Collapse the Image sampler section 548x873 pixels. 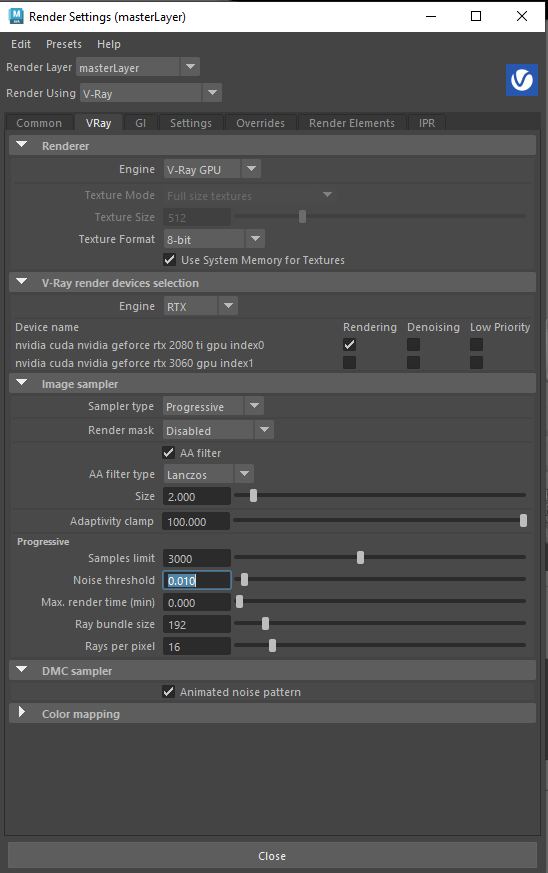click(x=22, y=383)
